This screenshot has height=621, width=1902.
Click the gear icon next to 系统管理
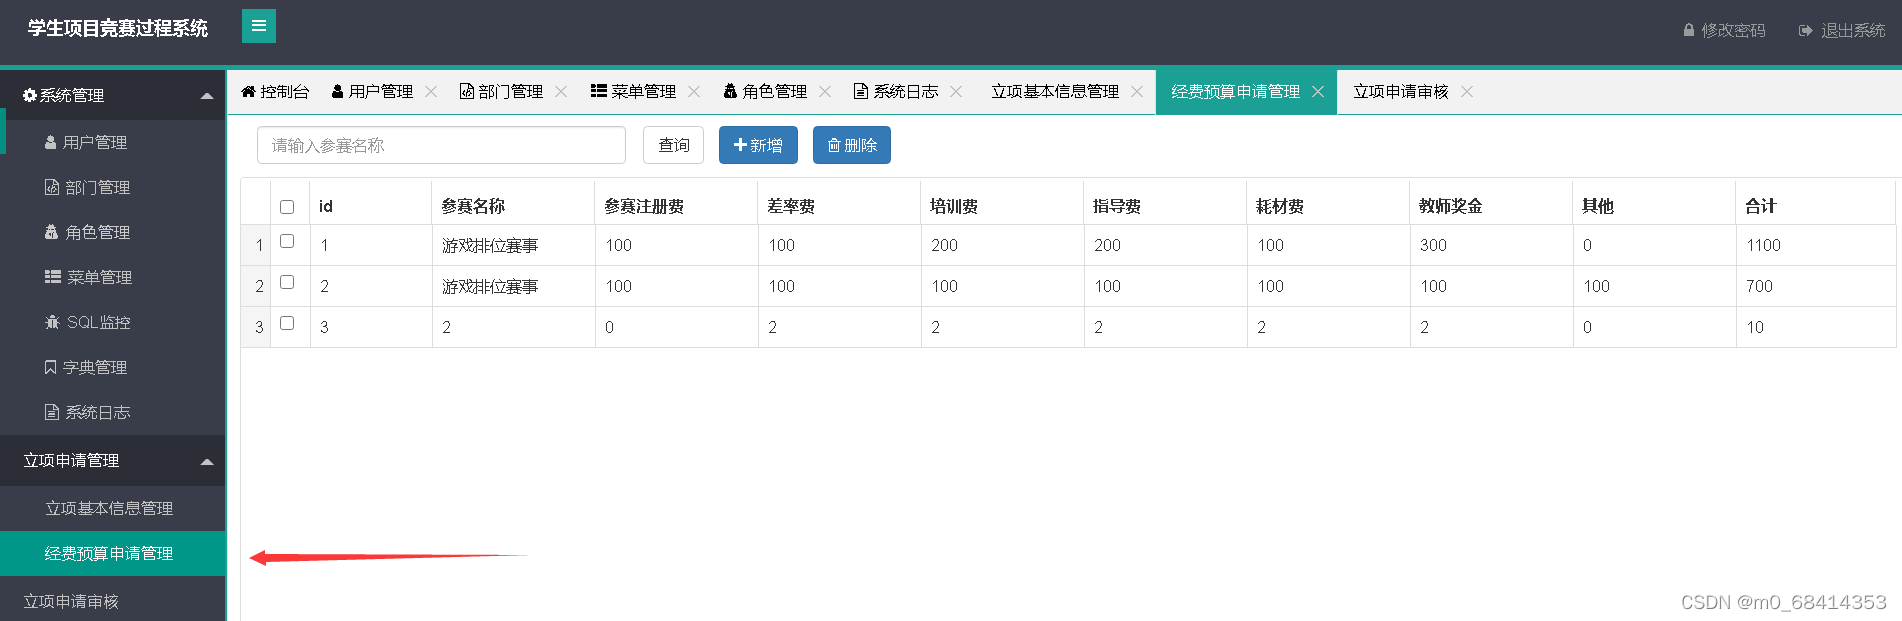pos(30,95)
